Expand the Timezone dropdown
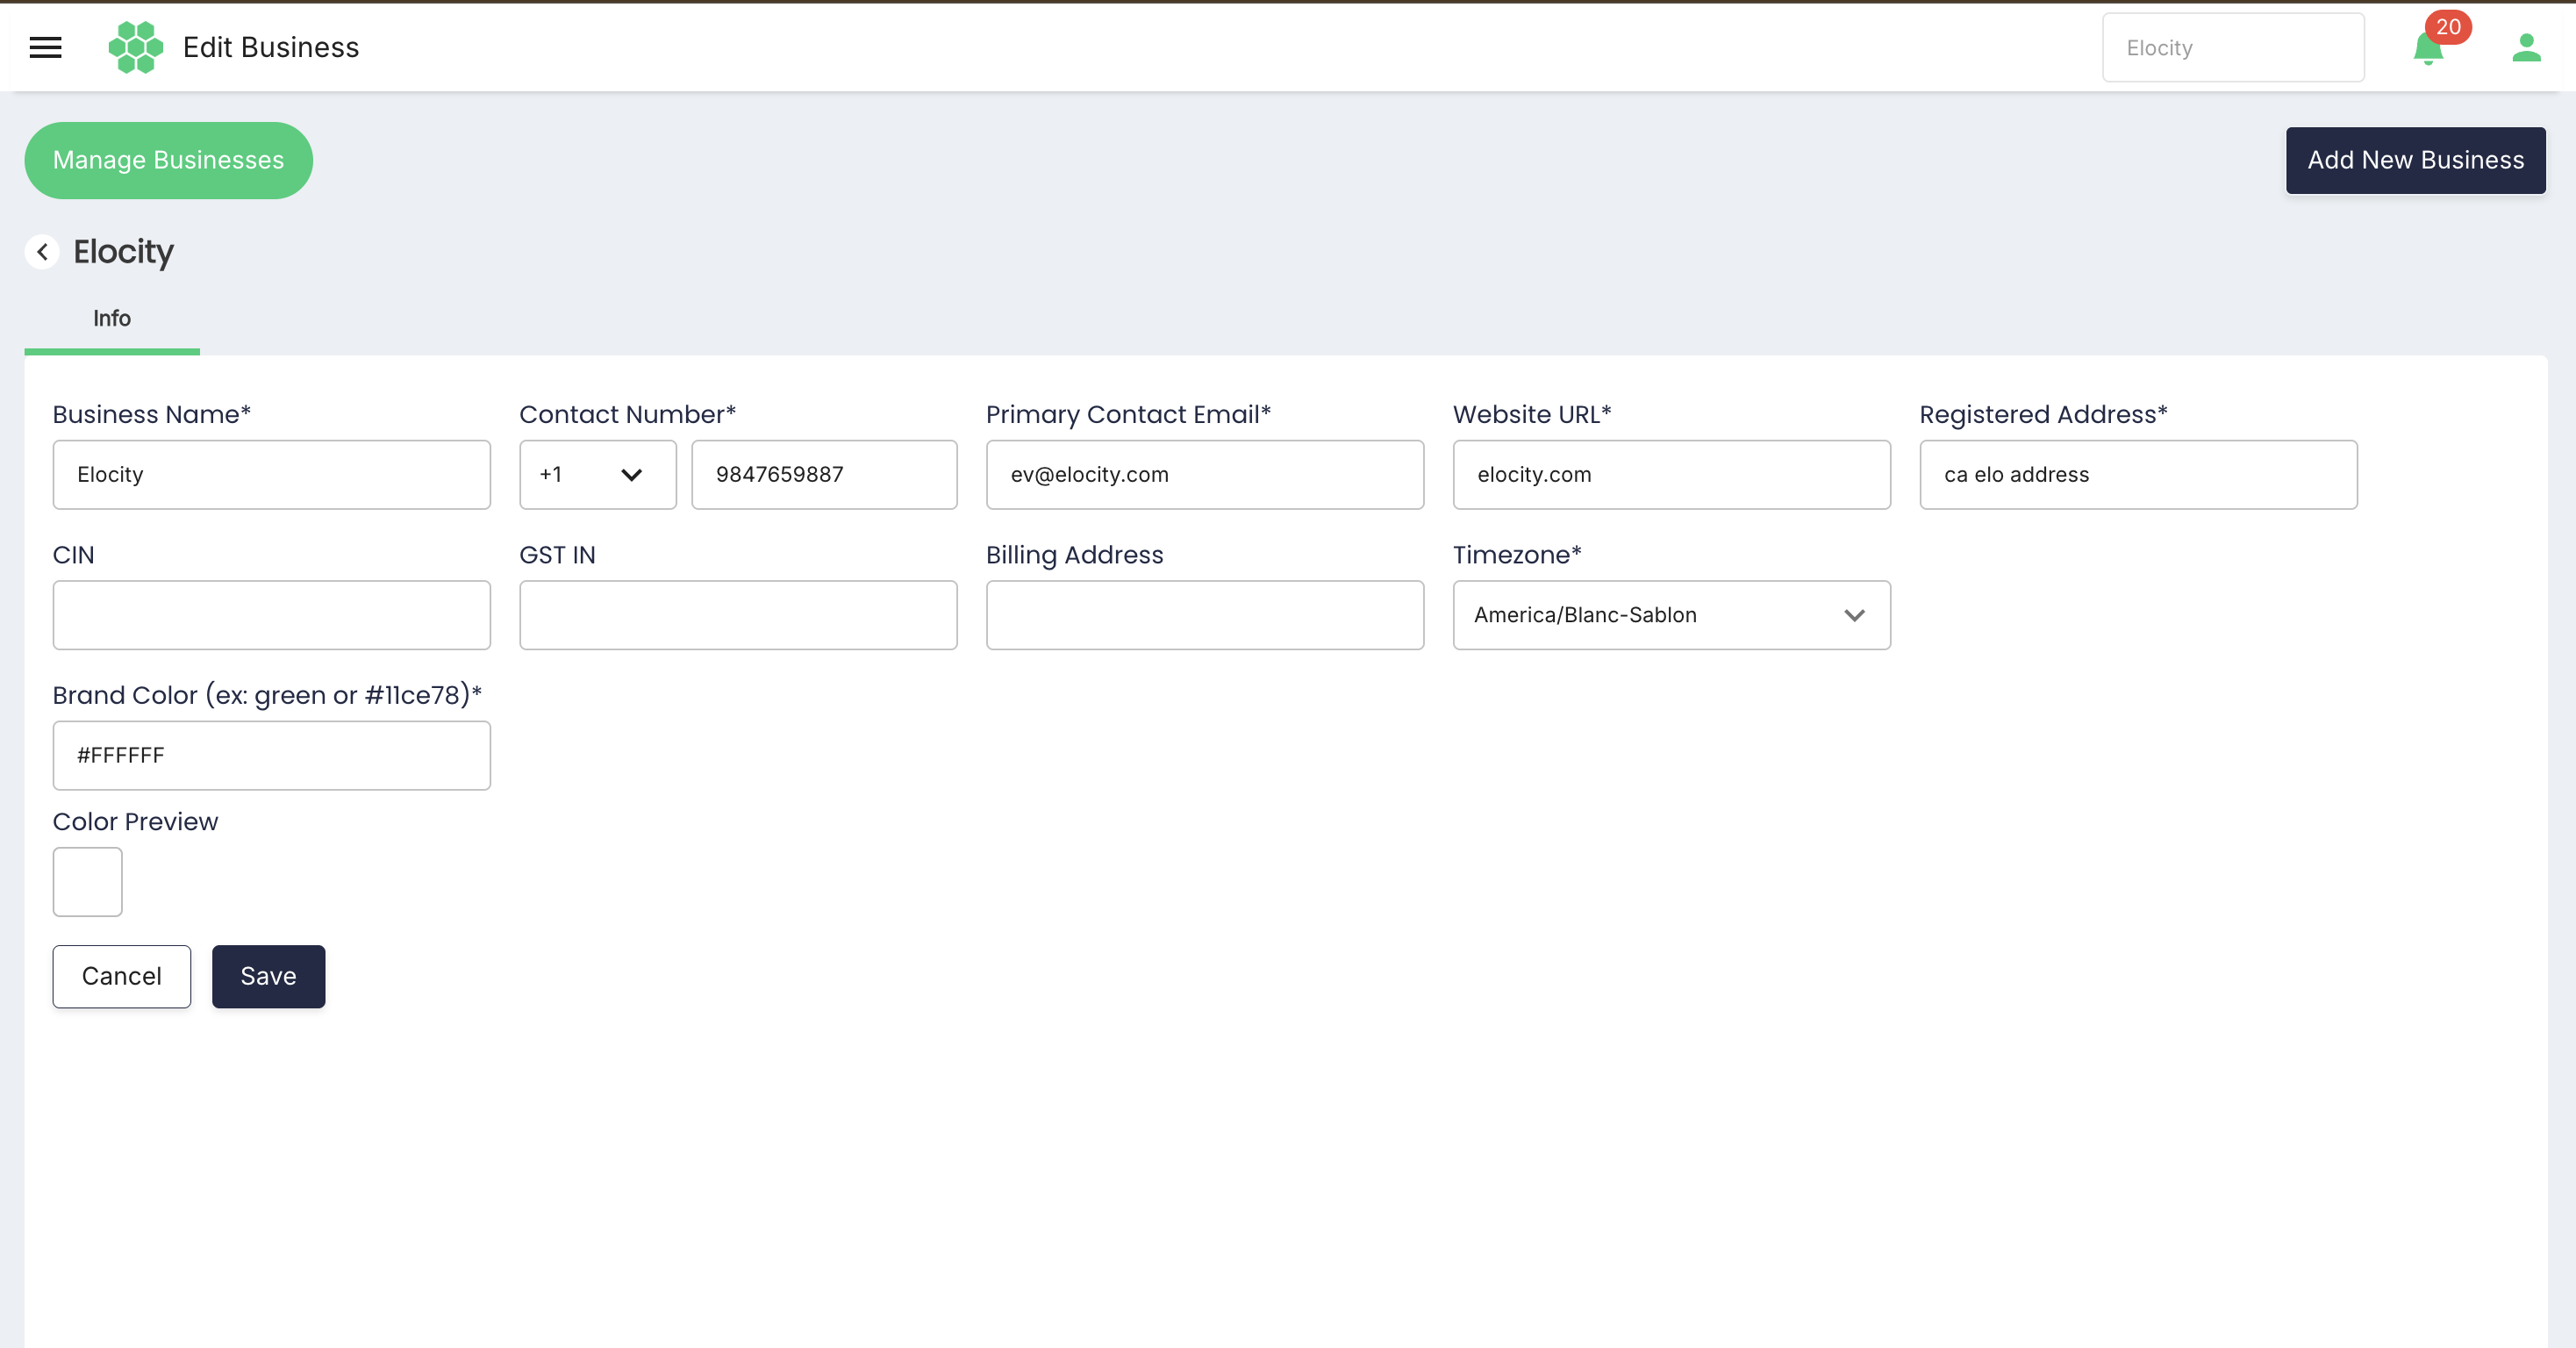 point(1671,615)
